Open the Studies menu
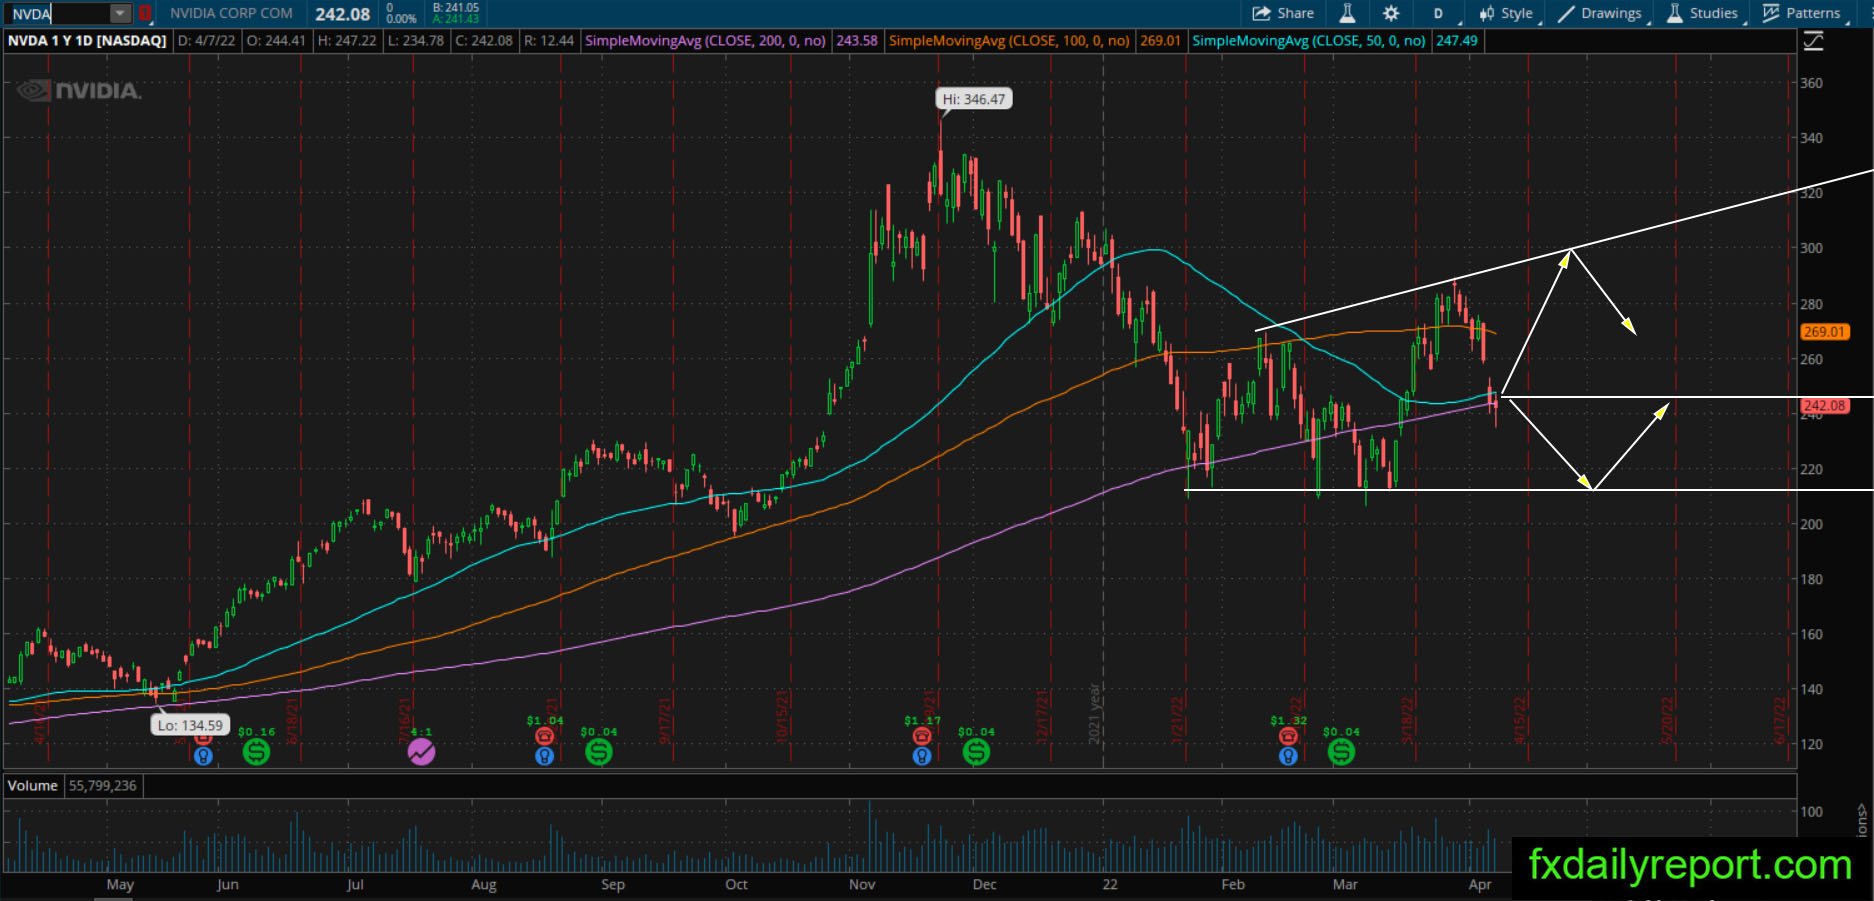 1703,13
